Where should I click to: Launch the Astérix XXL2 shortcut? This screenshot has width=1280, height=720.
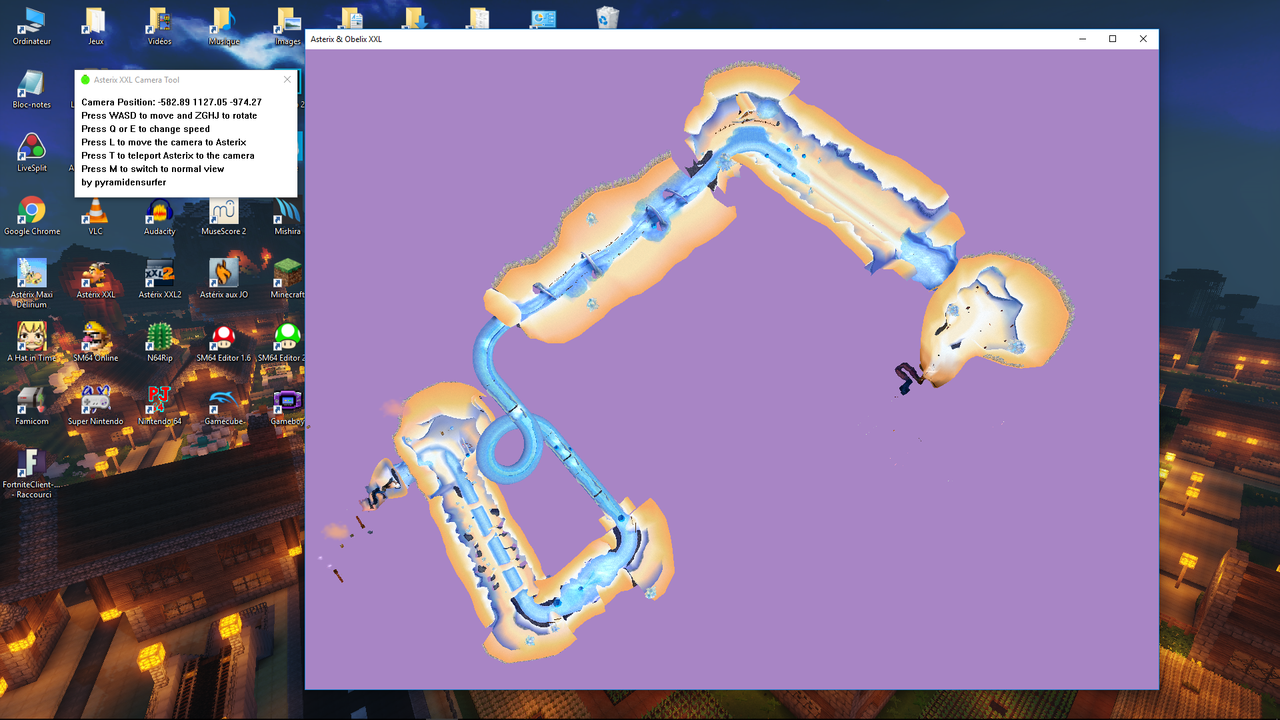159,279
